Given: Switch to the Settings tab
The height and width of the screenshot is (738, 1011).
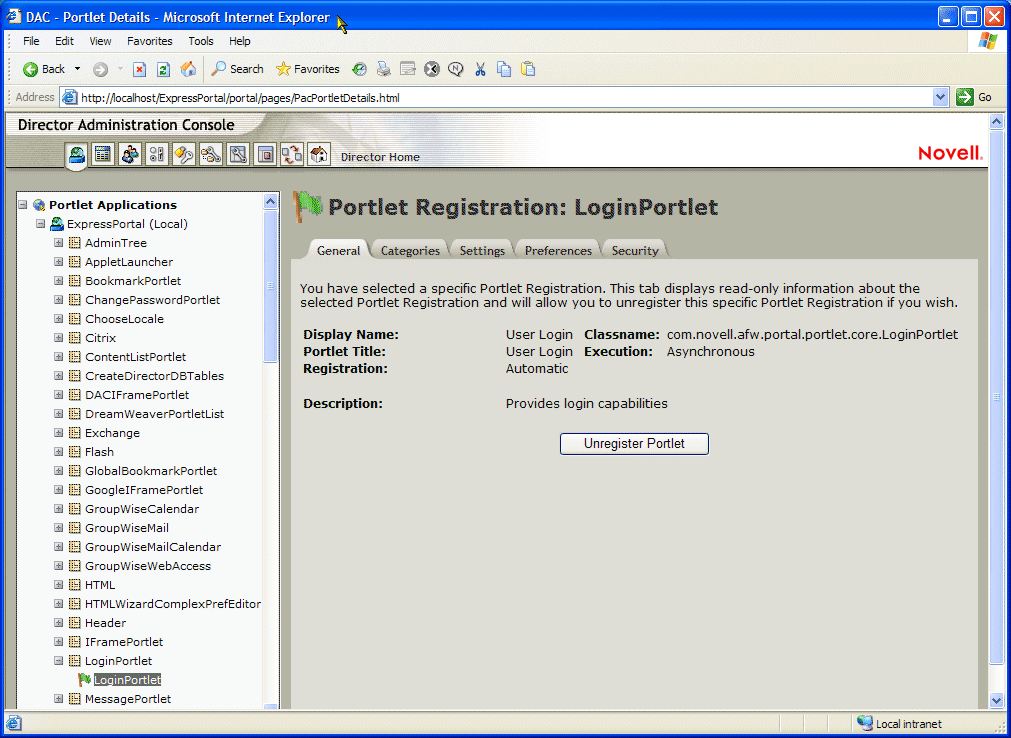Looking at the screenshot, I should click(482, 250).
